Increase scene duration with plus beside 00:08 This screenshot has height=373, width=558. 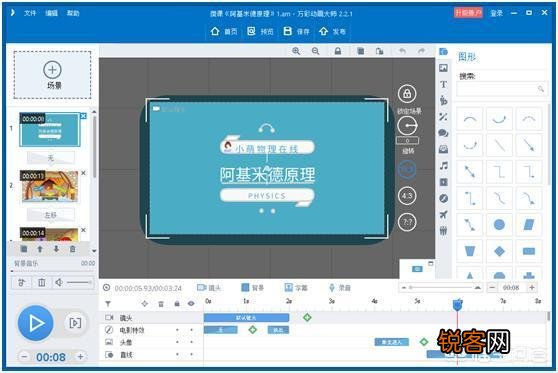80,357
